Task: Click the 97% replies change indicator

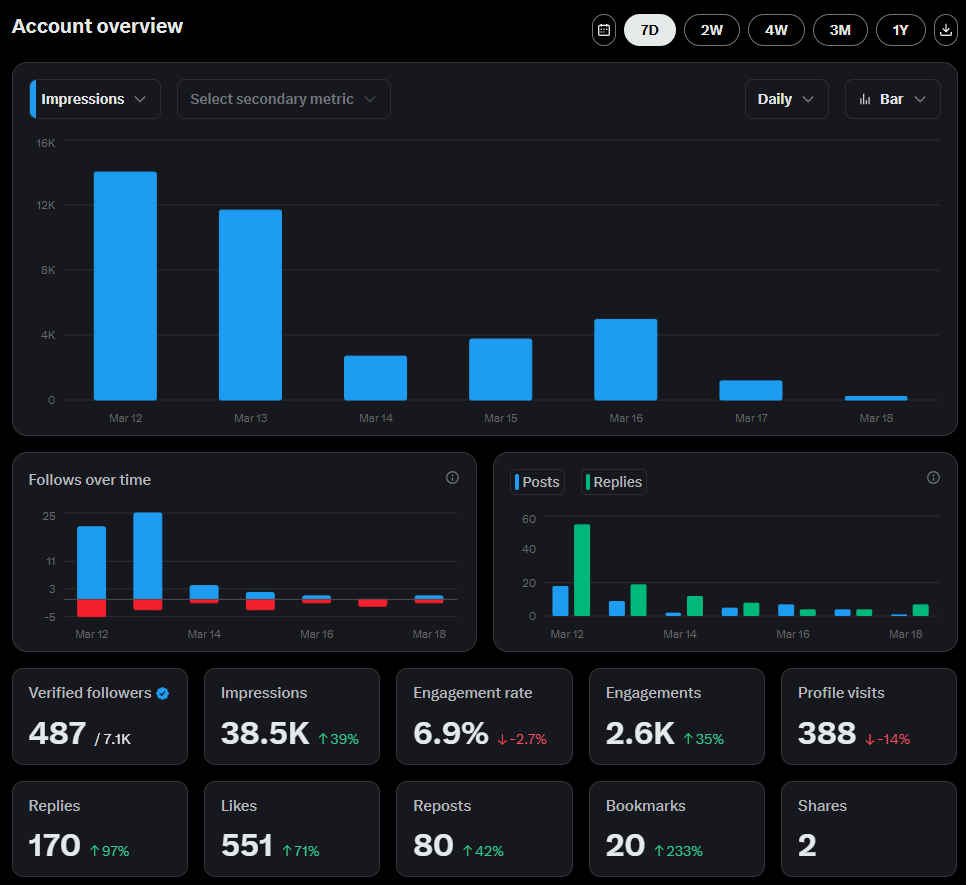Action: click(110, 851)
